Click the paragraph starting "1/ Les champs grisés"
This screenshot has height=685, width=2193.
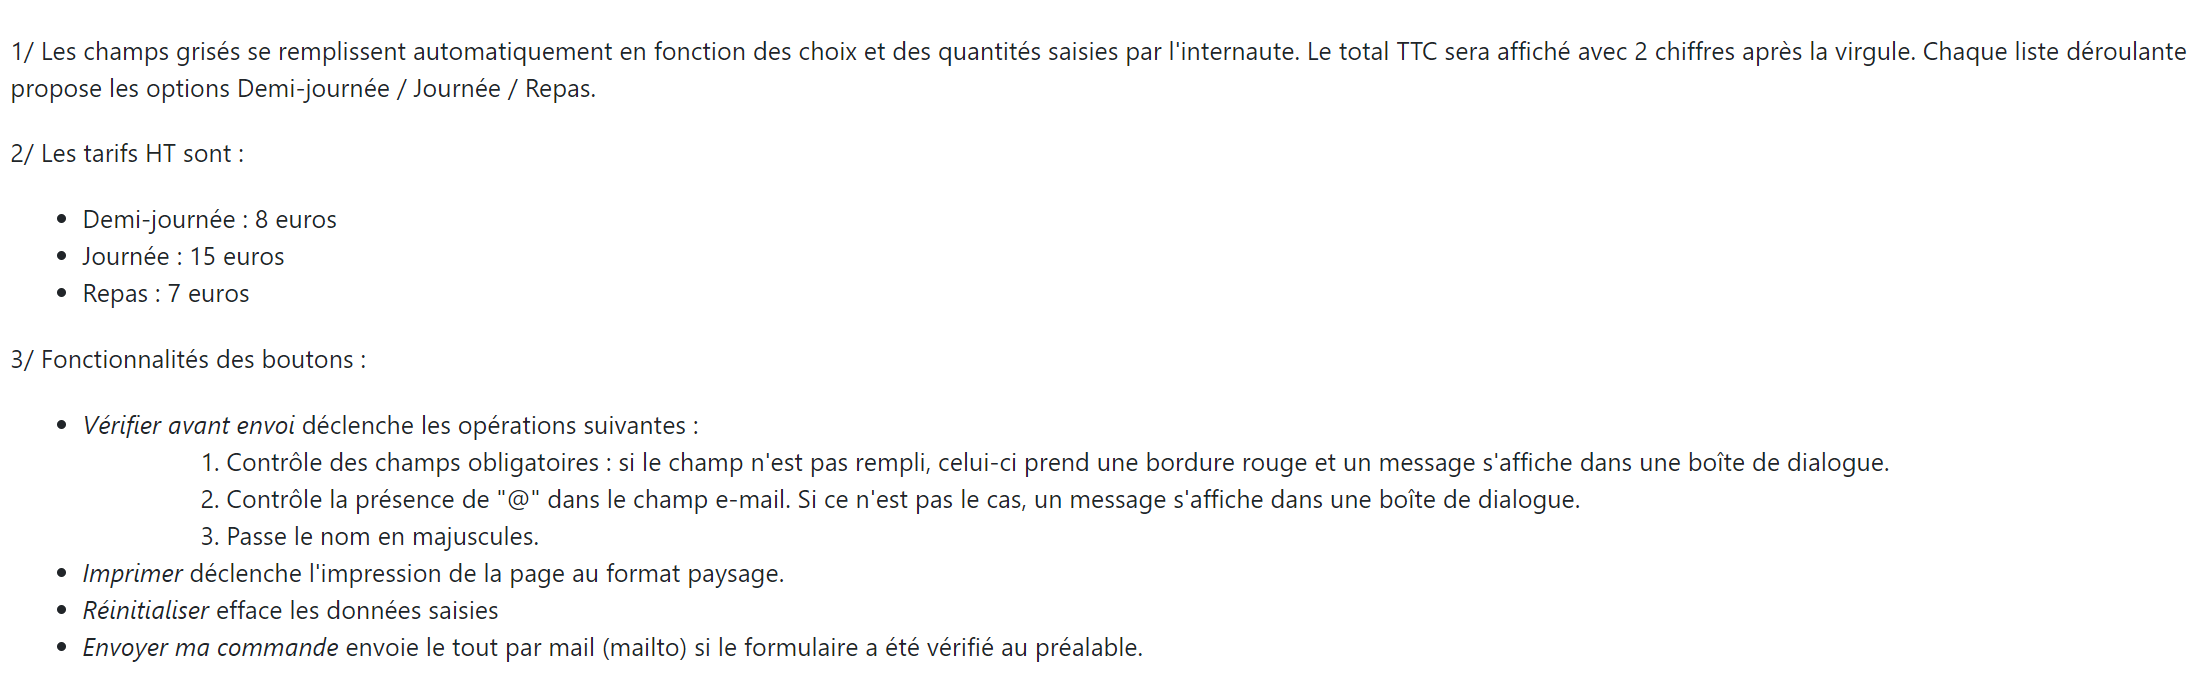coord(600,52)
